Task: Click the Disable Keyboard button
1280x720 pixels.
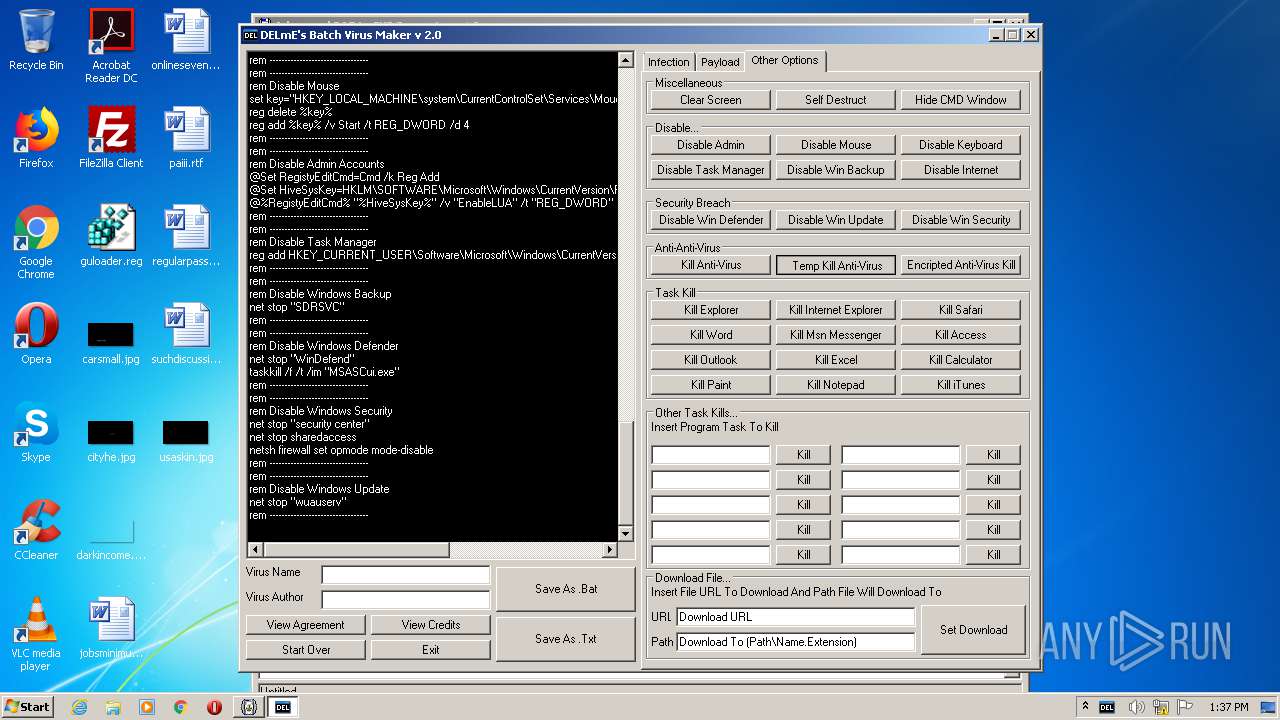Action: tap(961, 145)
